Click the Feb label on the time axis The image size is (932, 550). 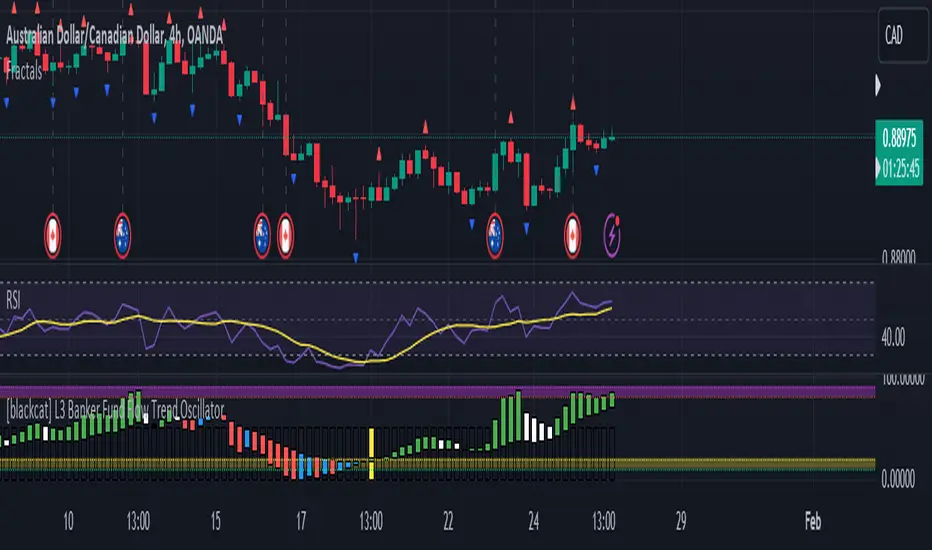coord(813,521)
